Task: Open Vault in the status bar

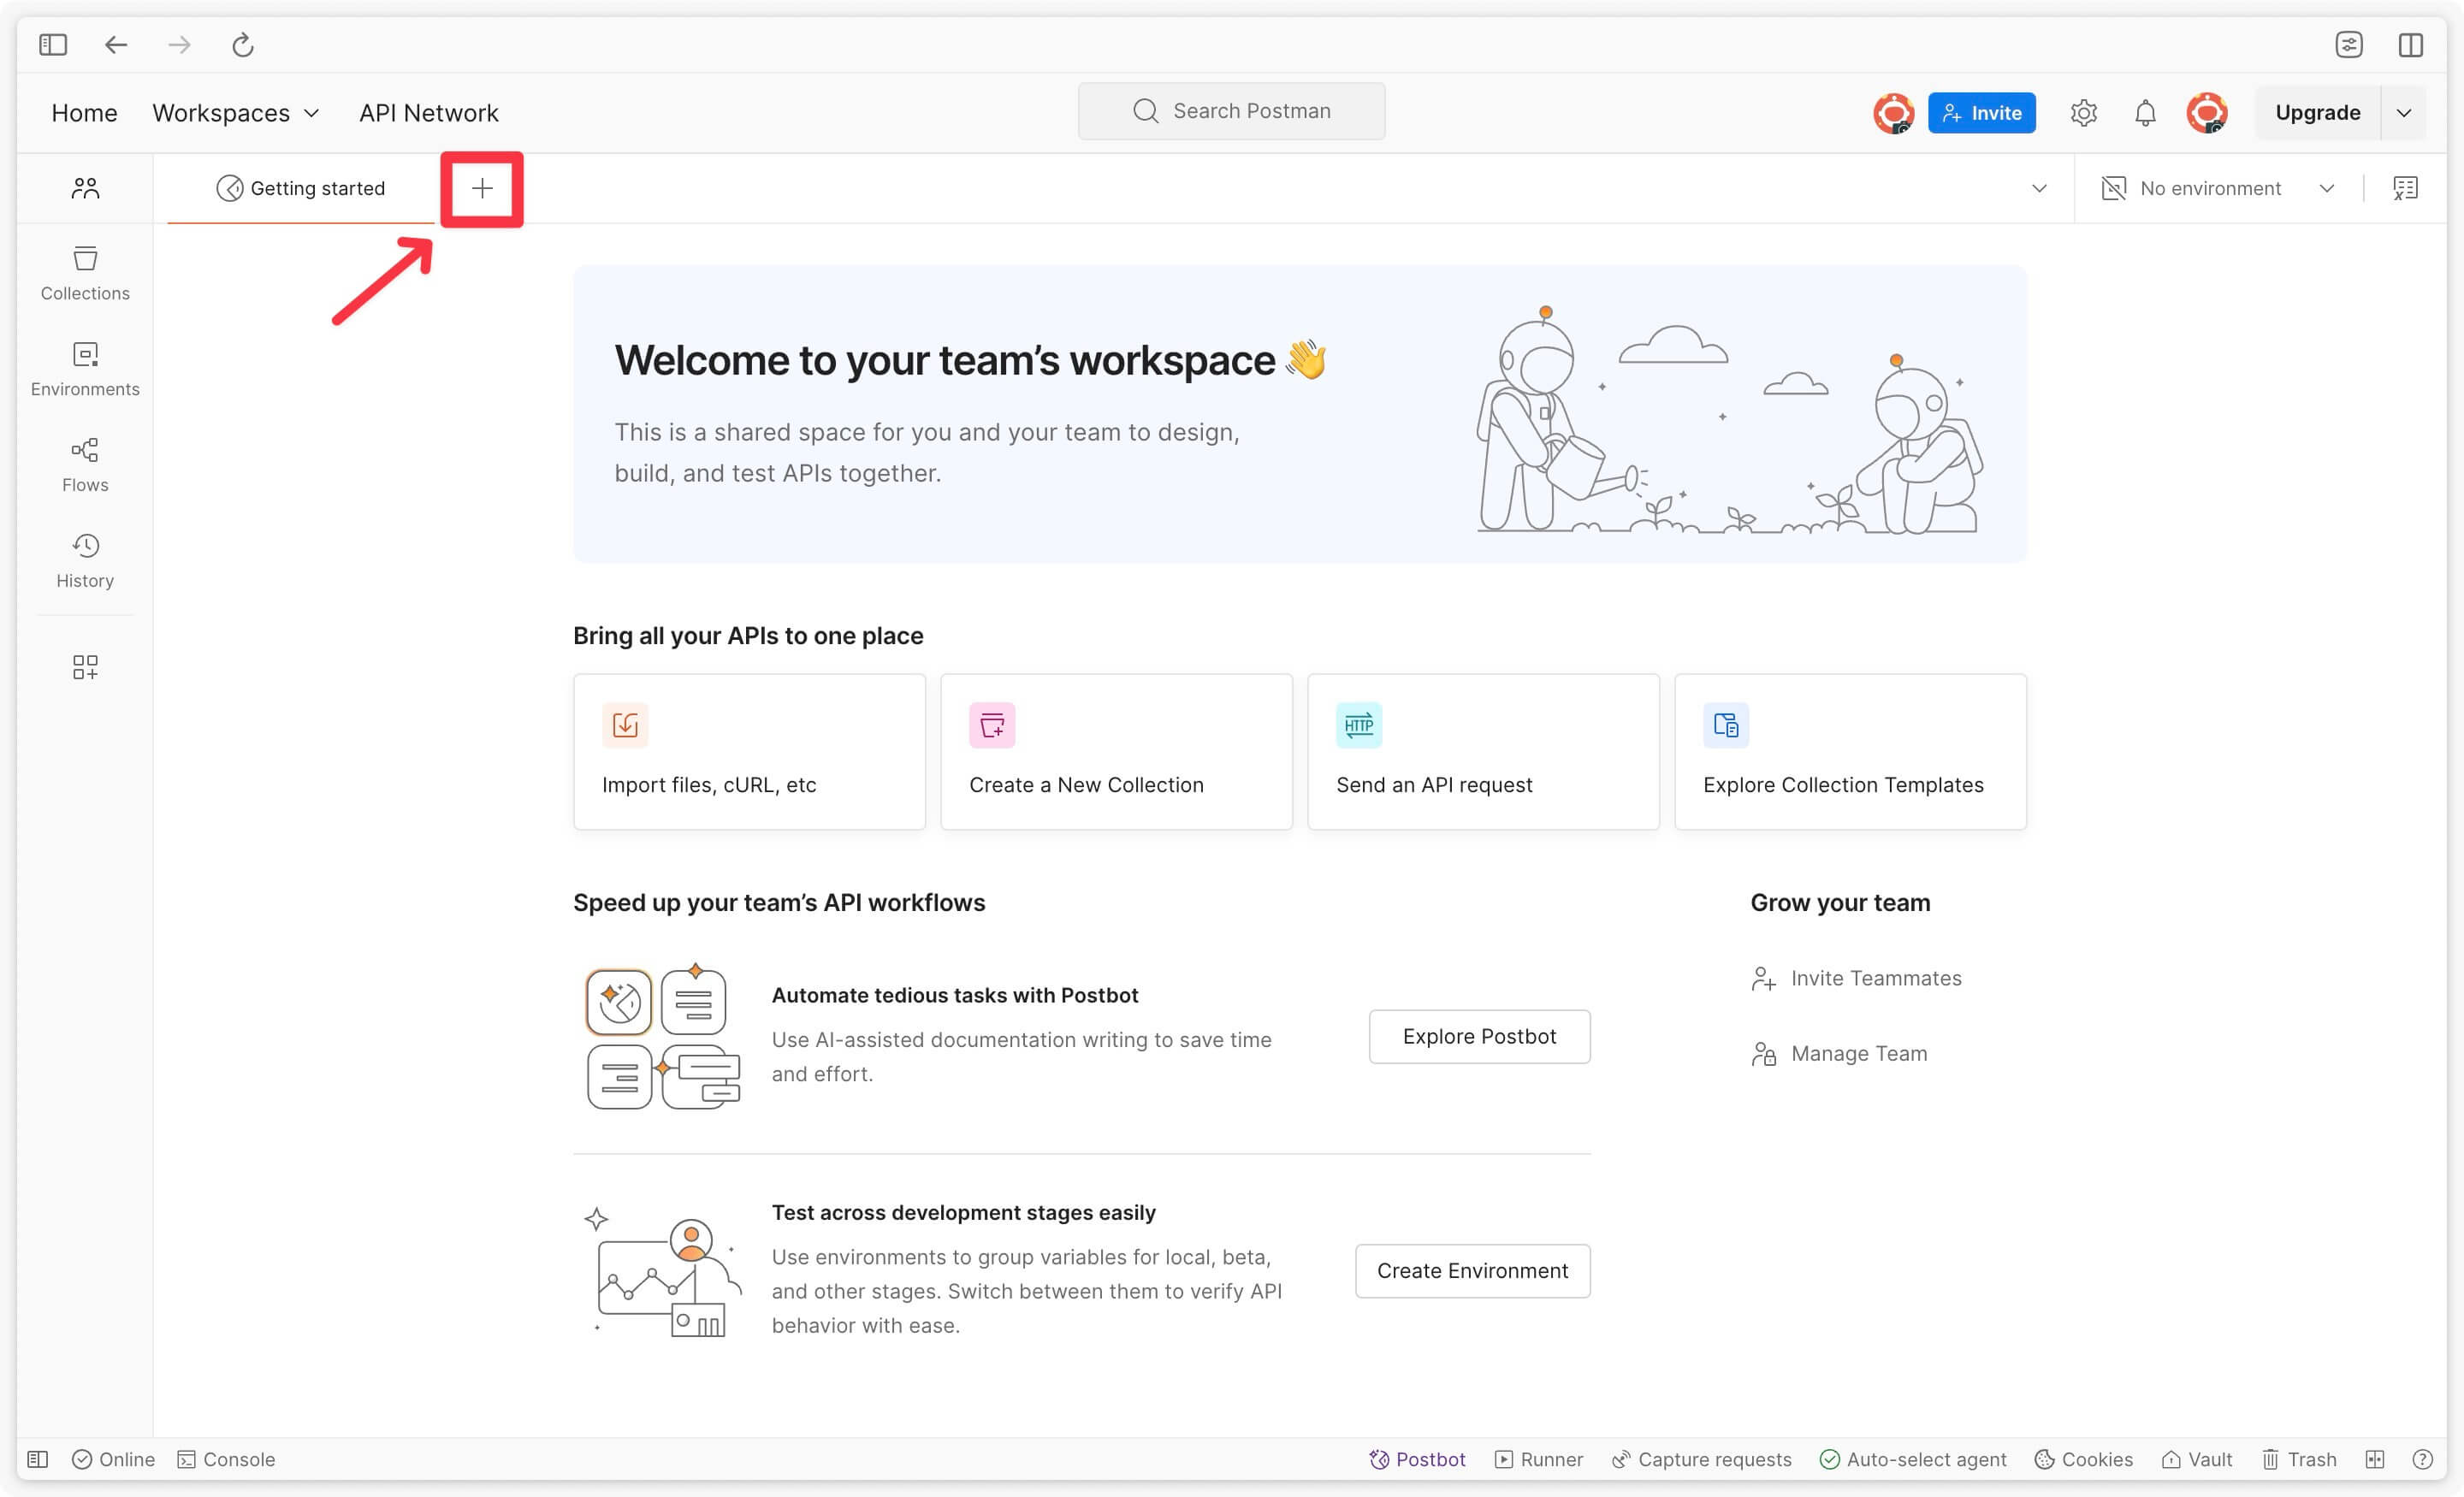Action: [x=2197, y=1459]
